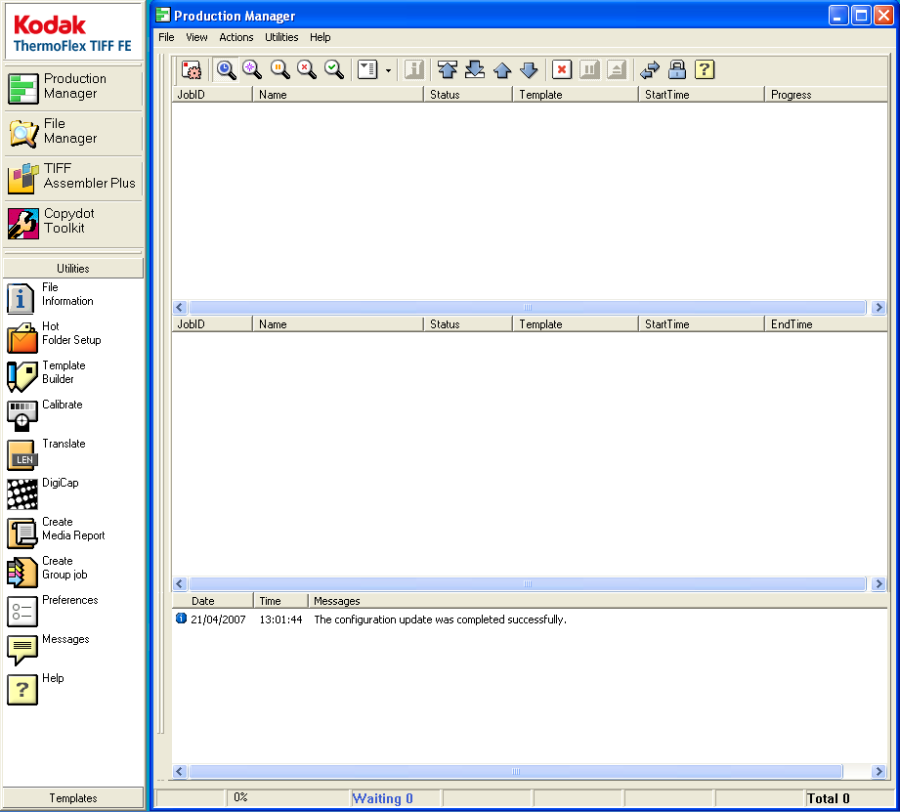
Task: Move job up one position
Action: pyautogui.click(x=502, y=70)
